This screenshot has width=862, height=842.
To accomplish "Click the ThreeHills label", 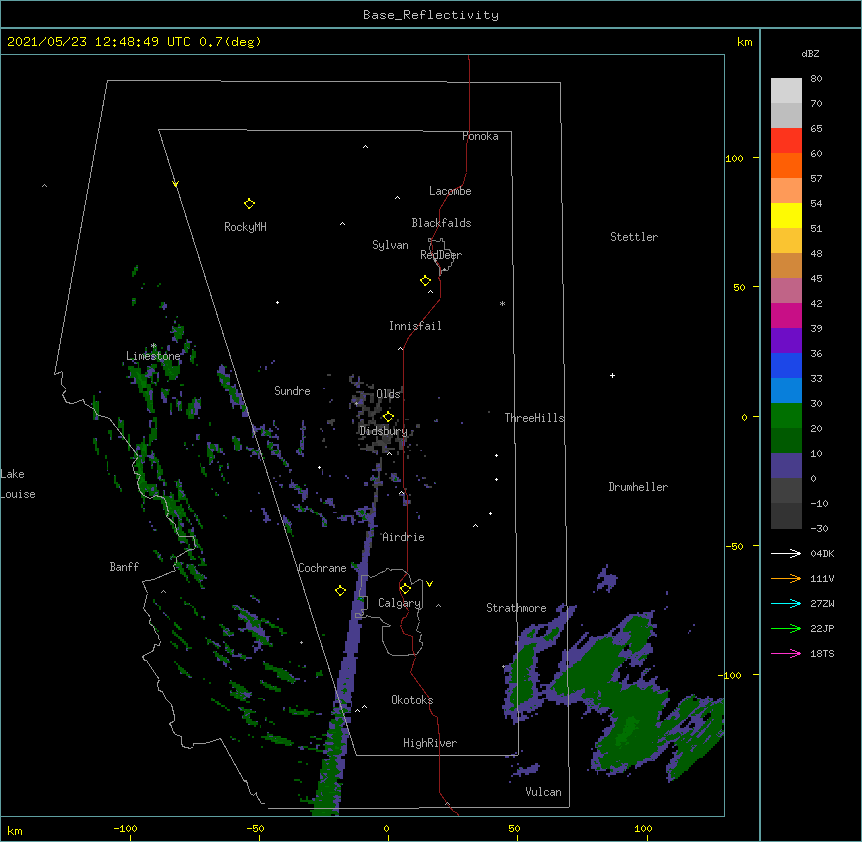I will 534,418.
